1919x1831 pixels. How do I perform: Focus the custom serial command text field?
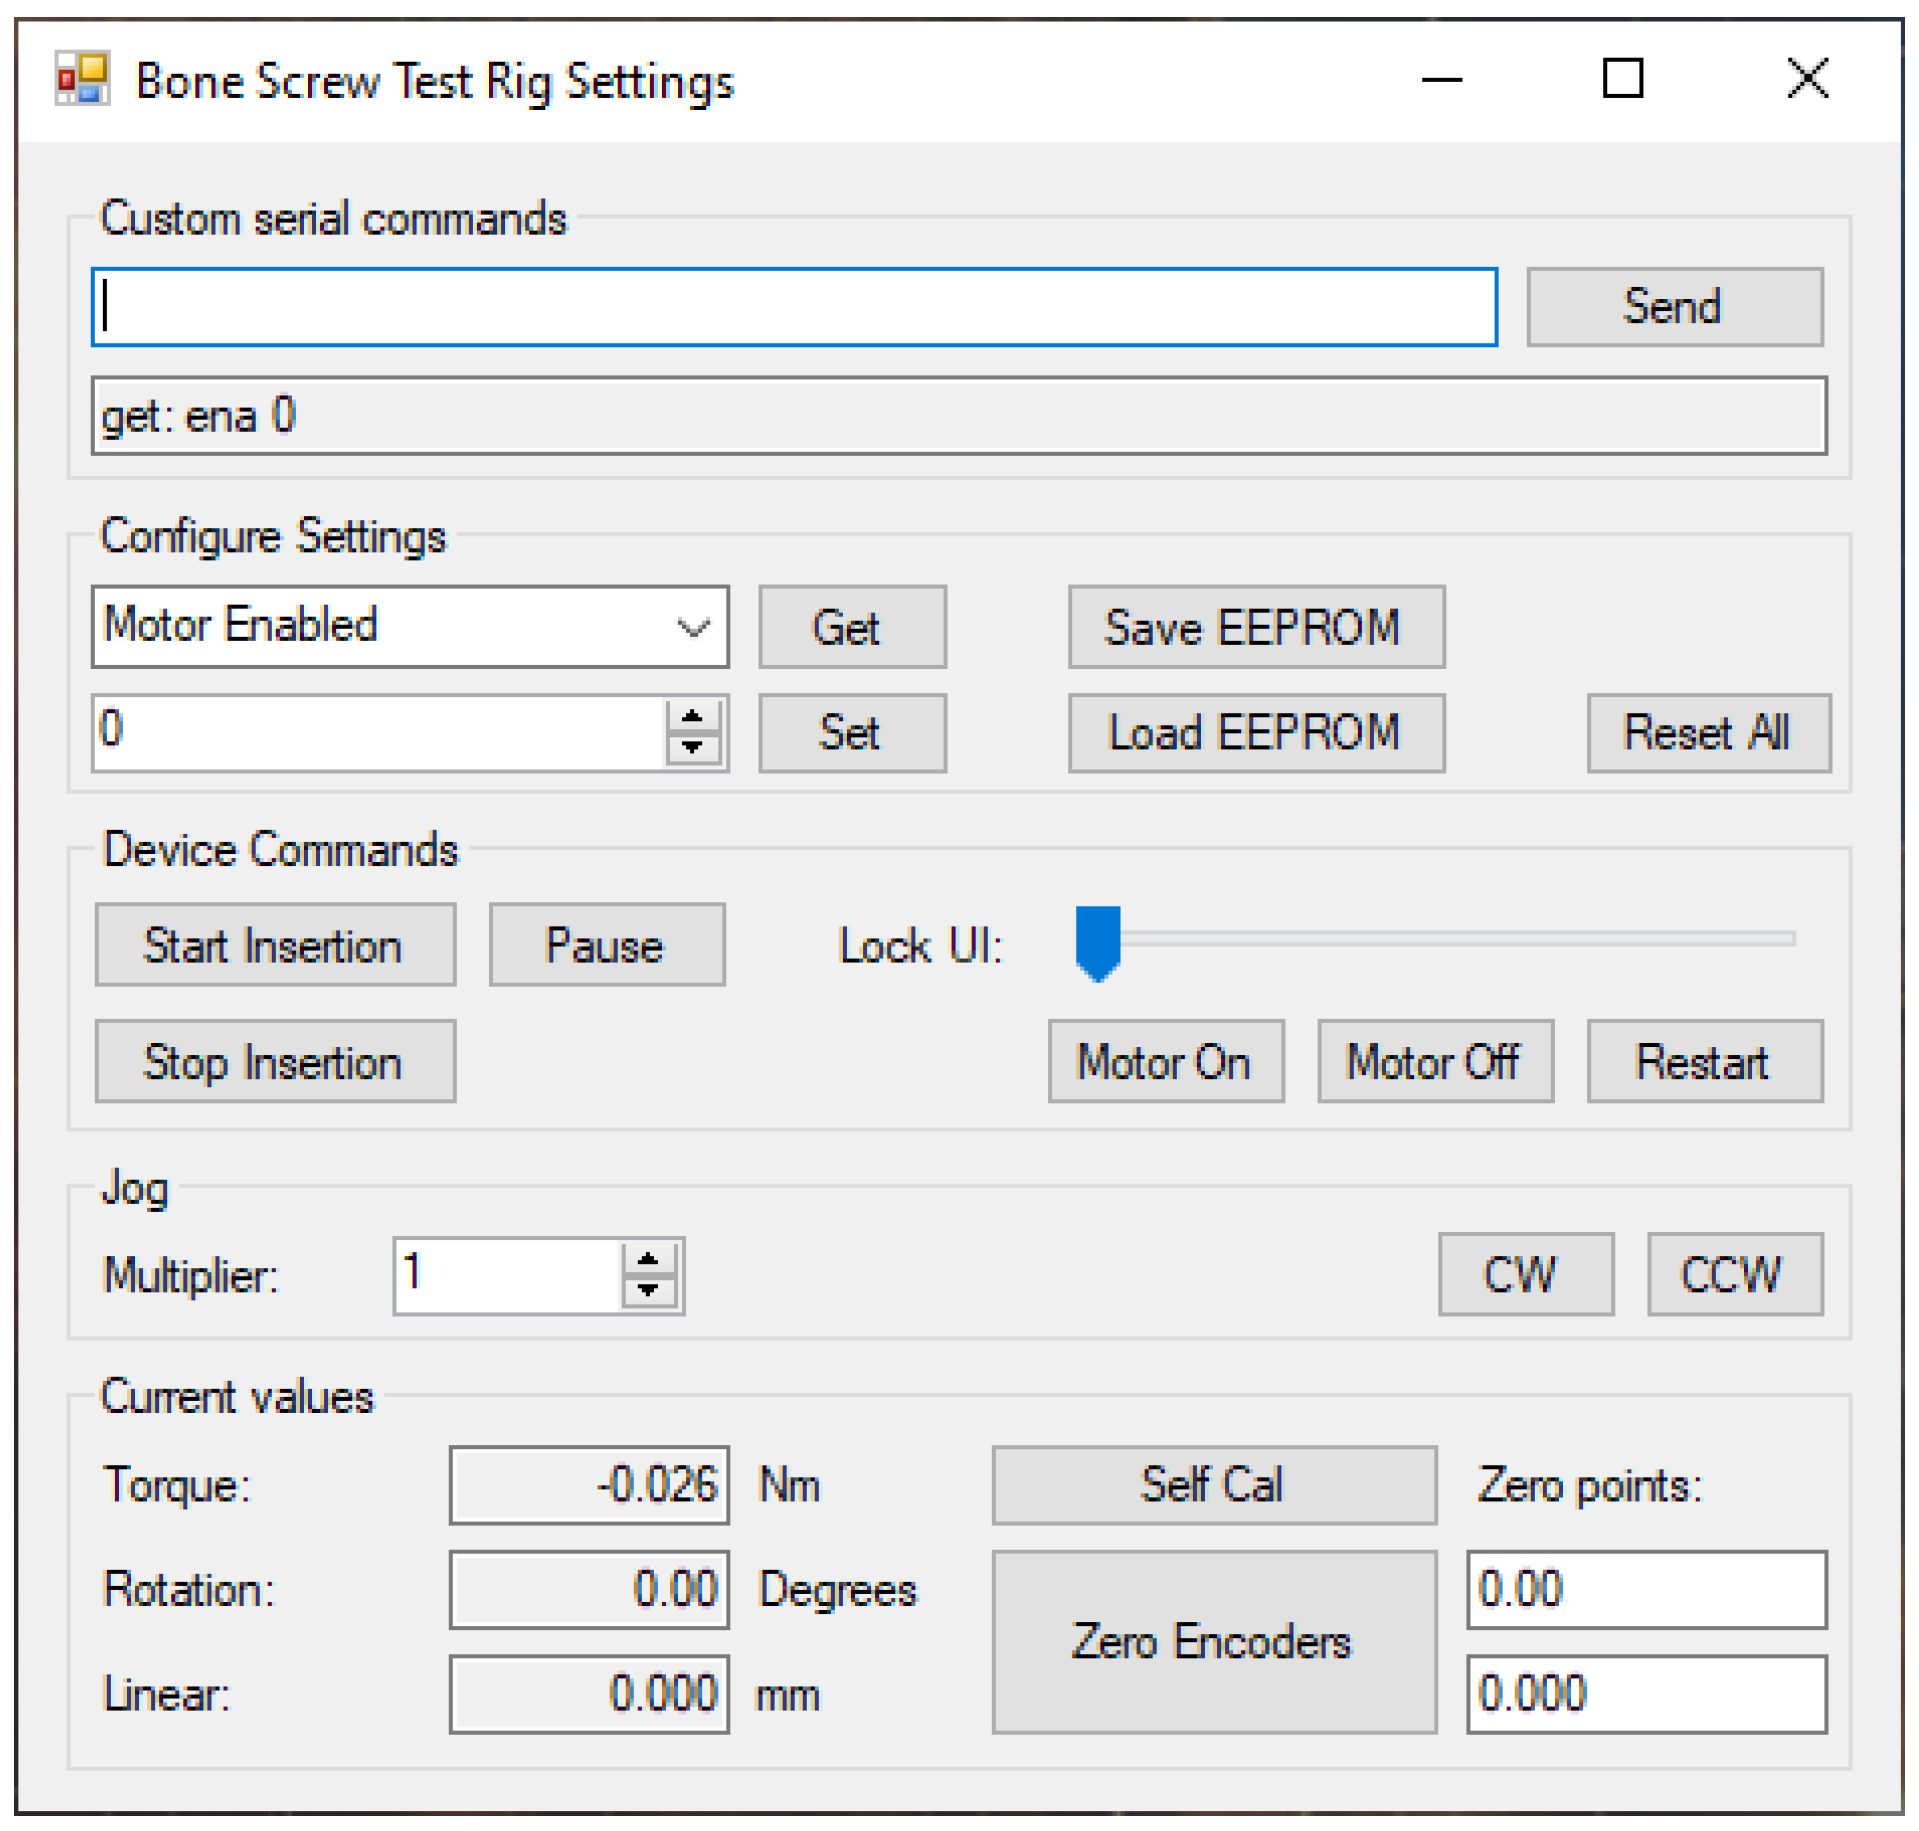[x=793, y=307]
